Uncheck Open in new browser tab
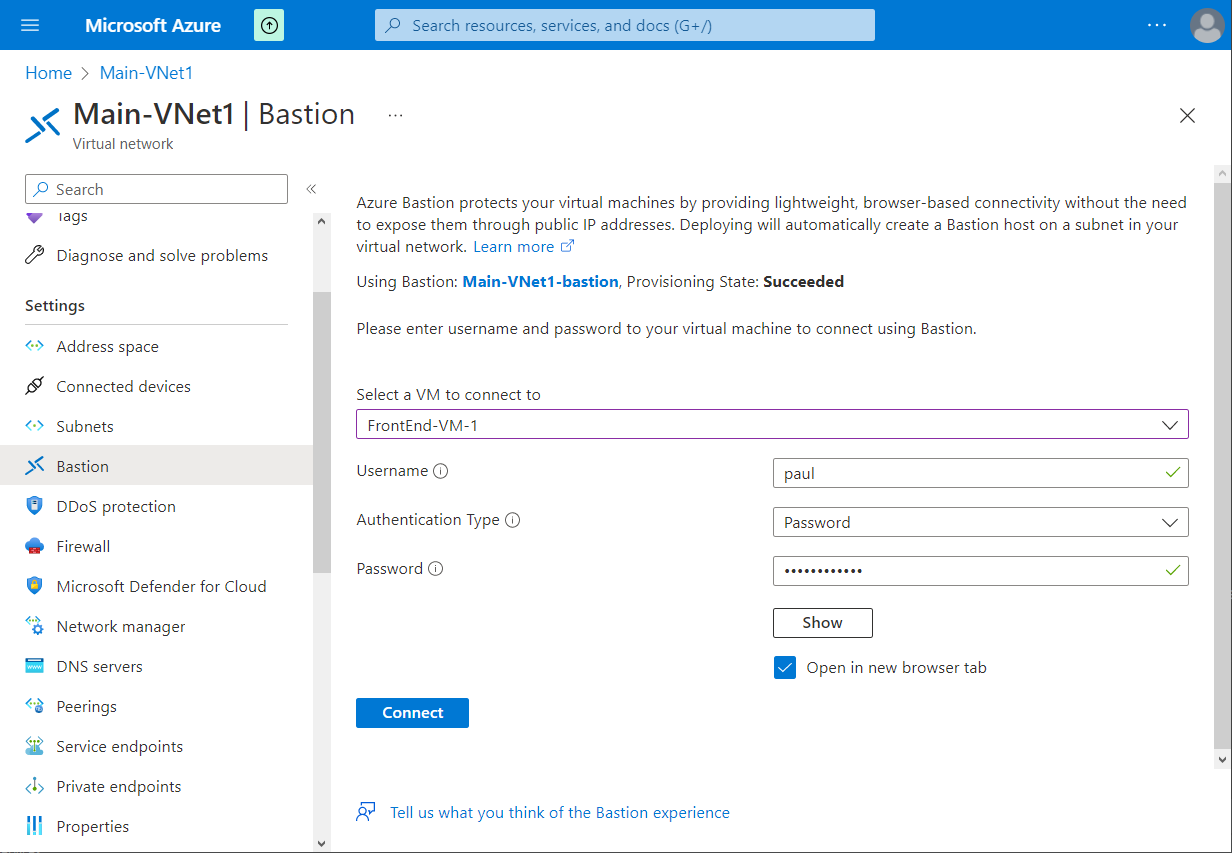The height and width of the screenshot is (853, 1232). pos(784,668)
